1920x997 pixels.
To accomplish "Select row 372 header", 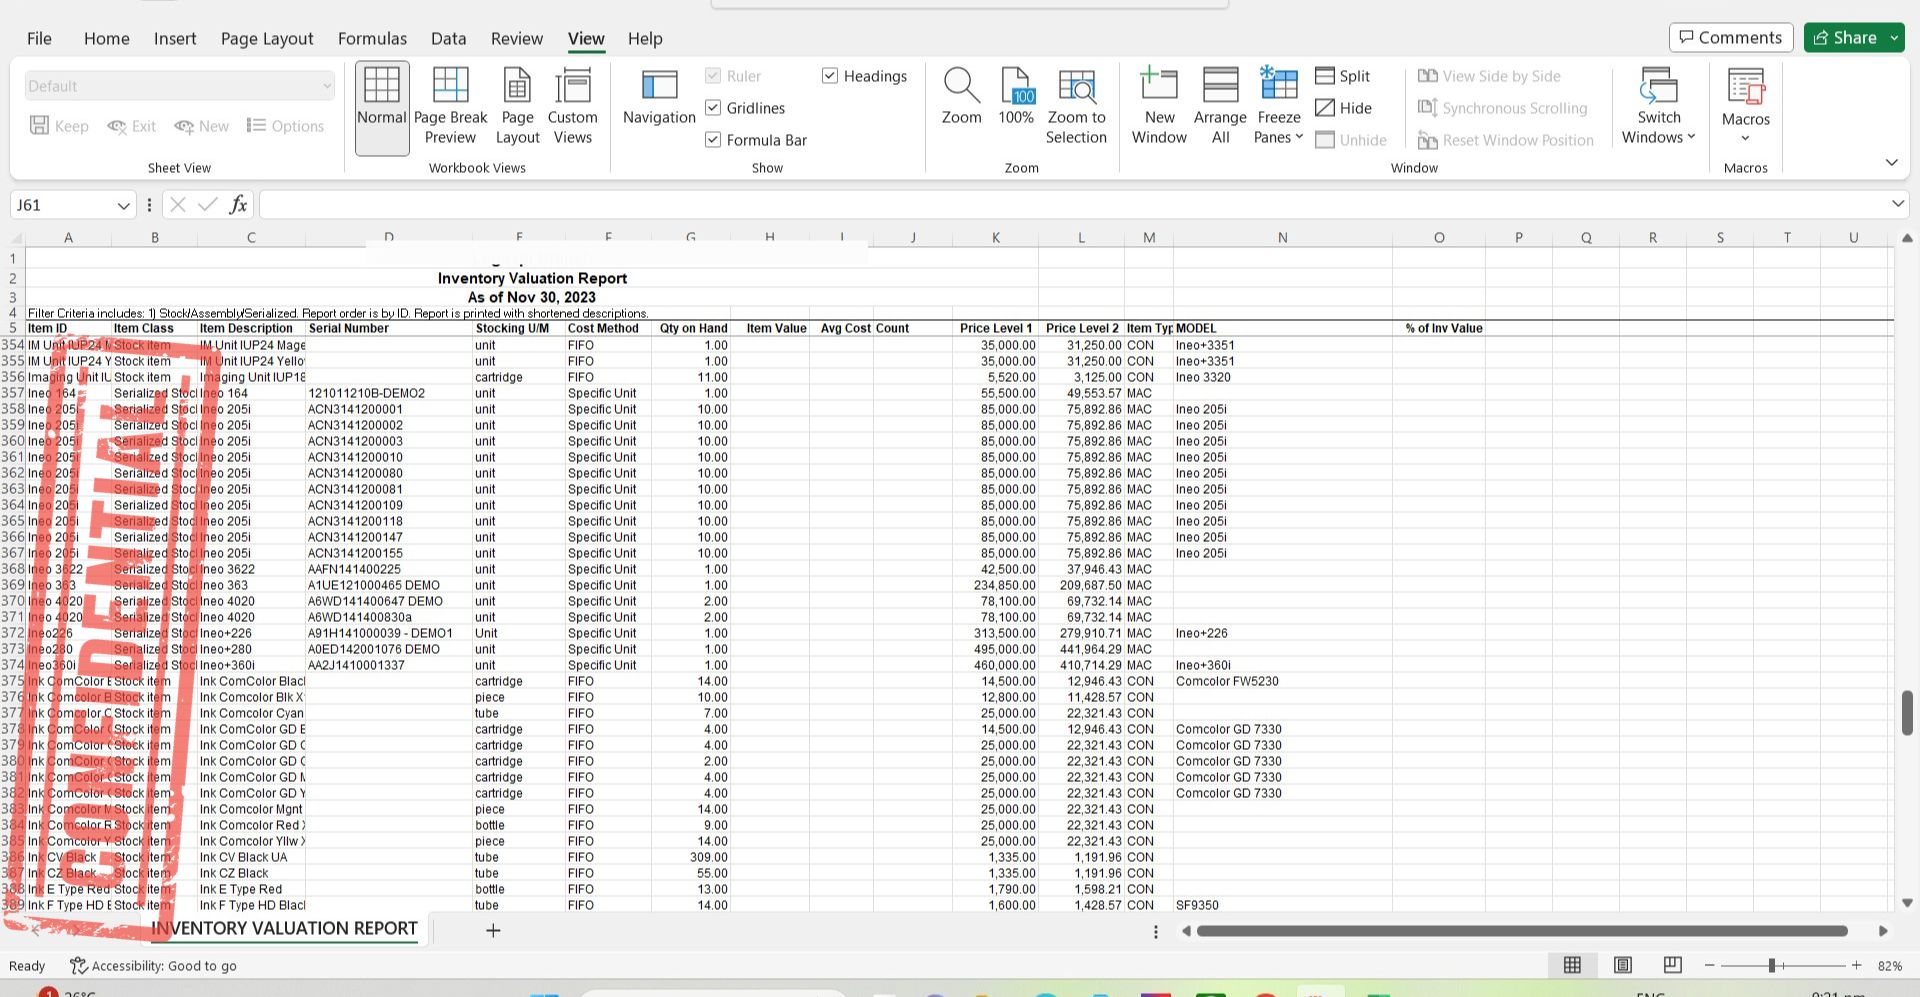I will coord(12,633).
